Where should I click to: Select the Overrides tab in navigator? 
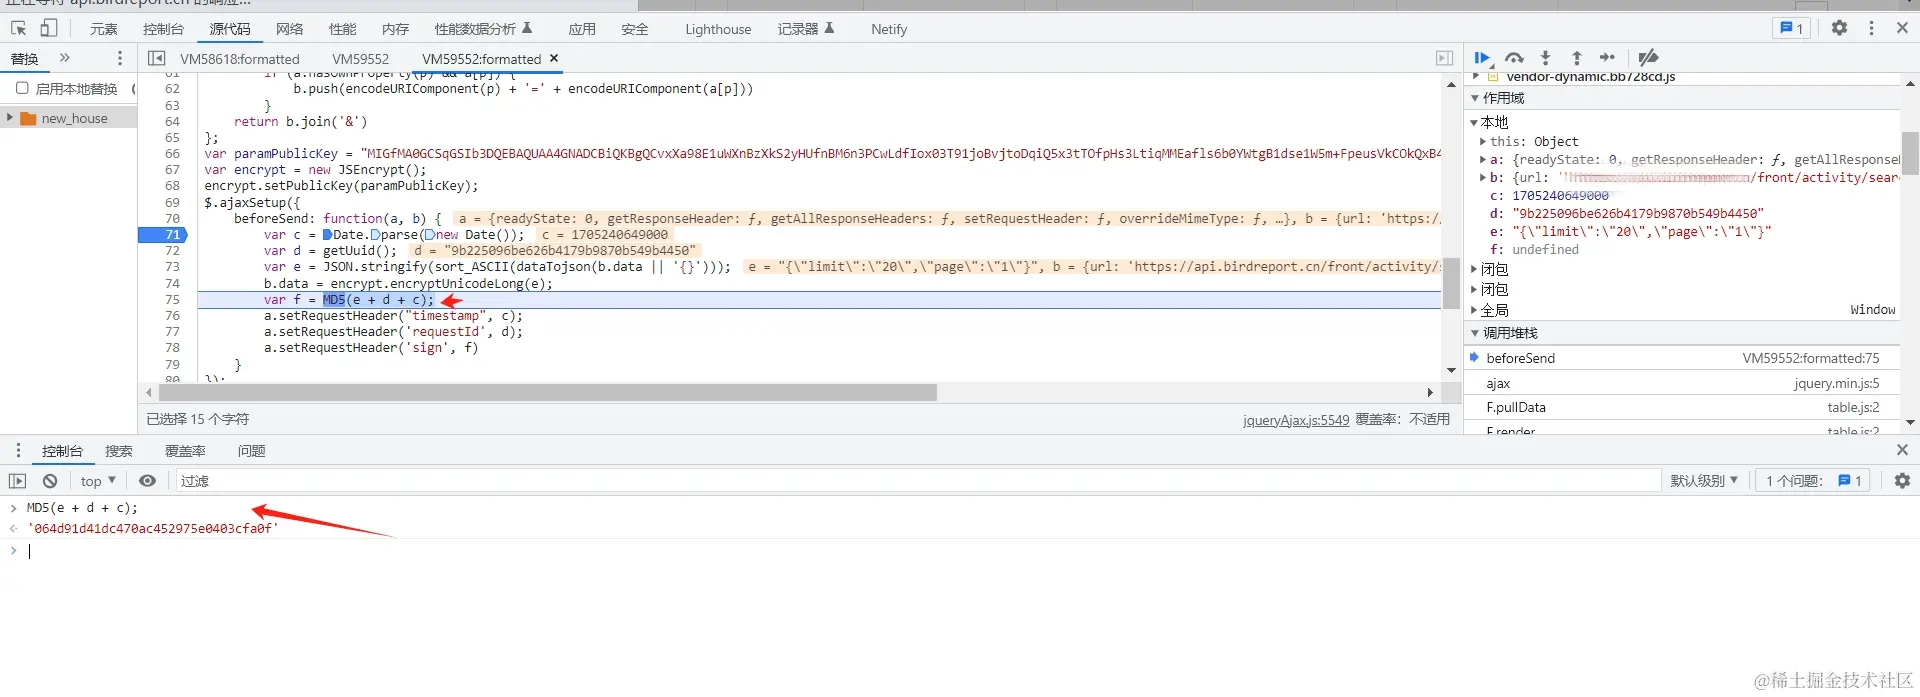[25, 59]
